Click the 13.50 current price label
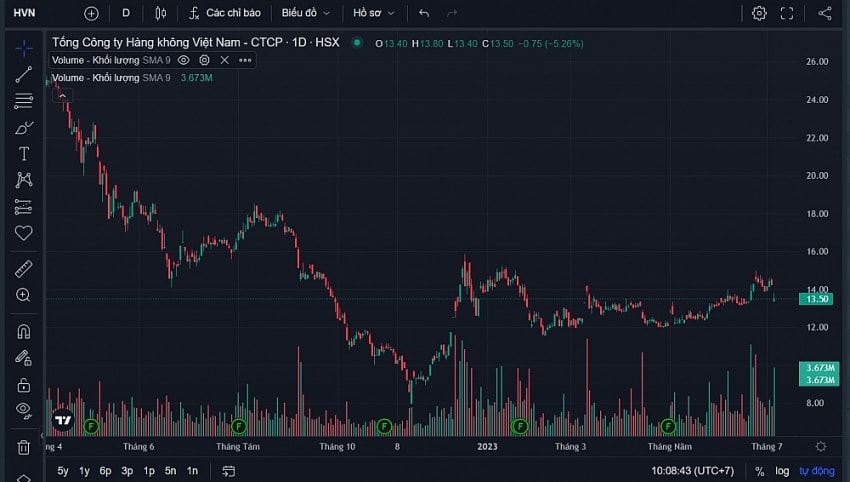 pos(816,299)
